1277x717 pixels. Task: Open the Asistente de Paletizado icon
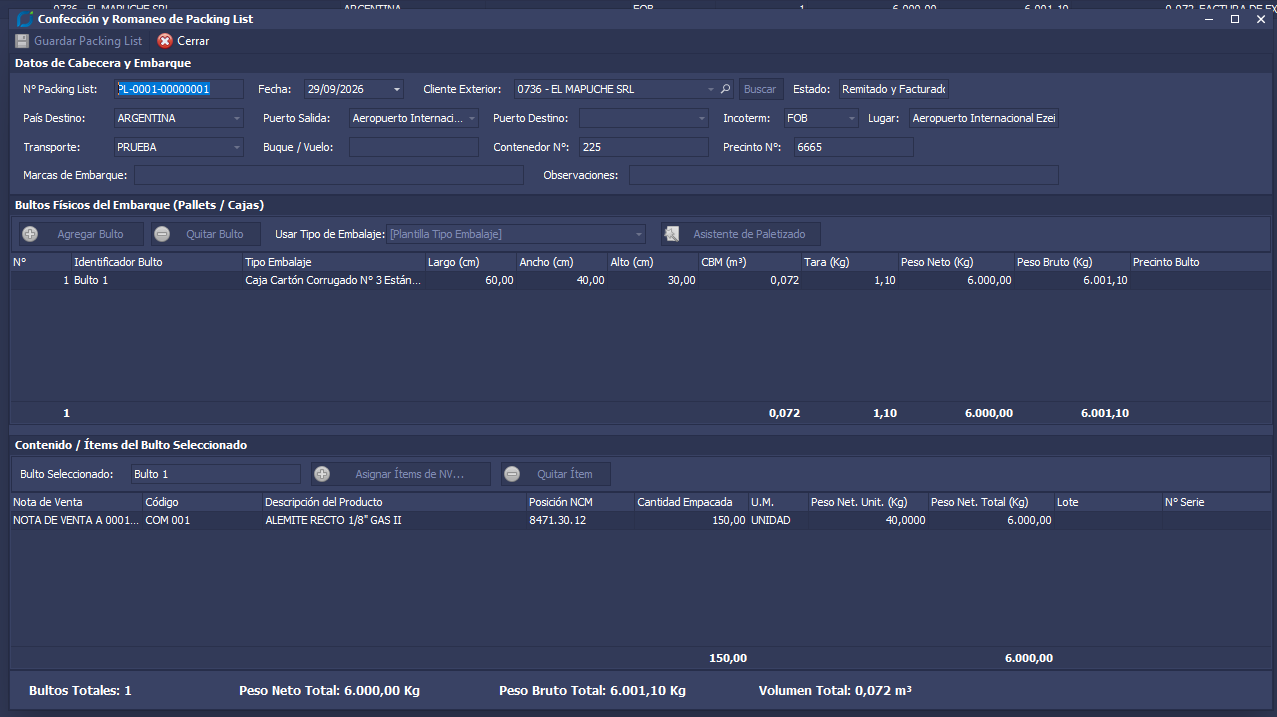pos(672,234)
